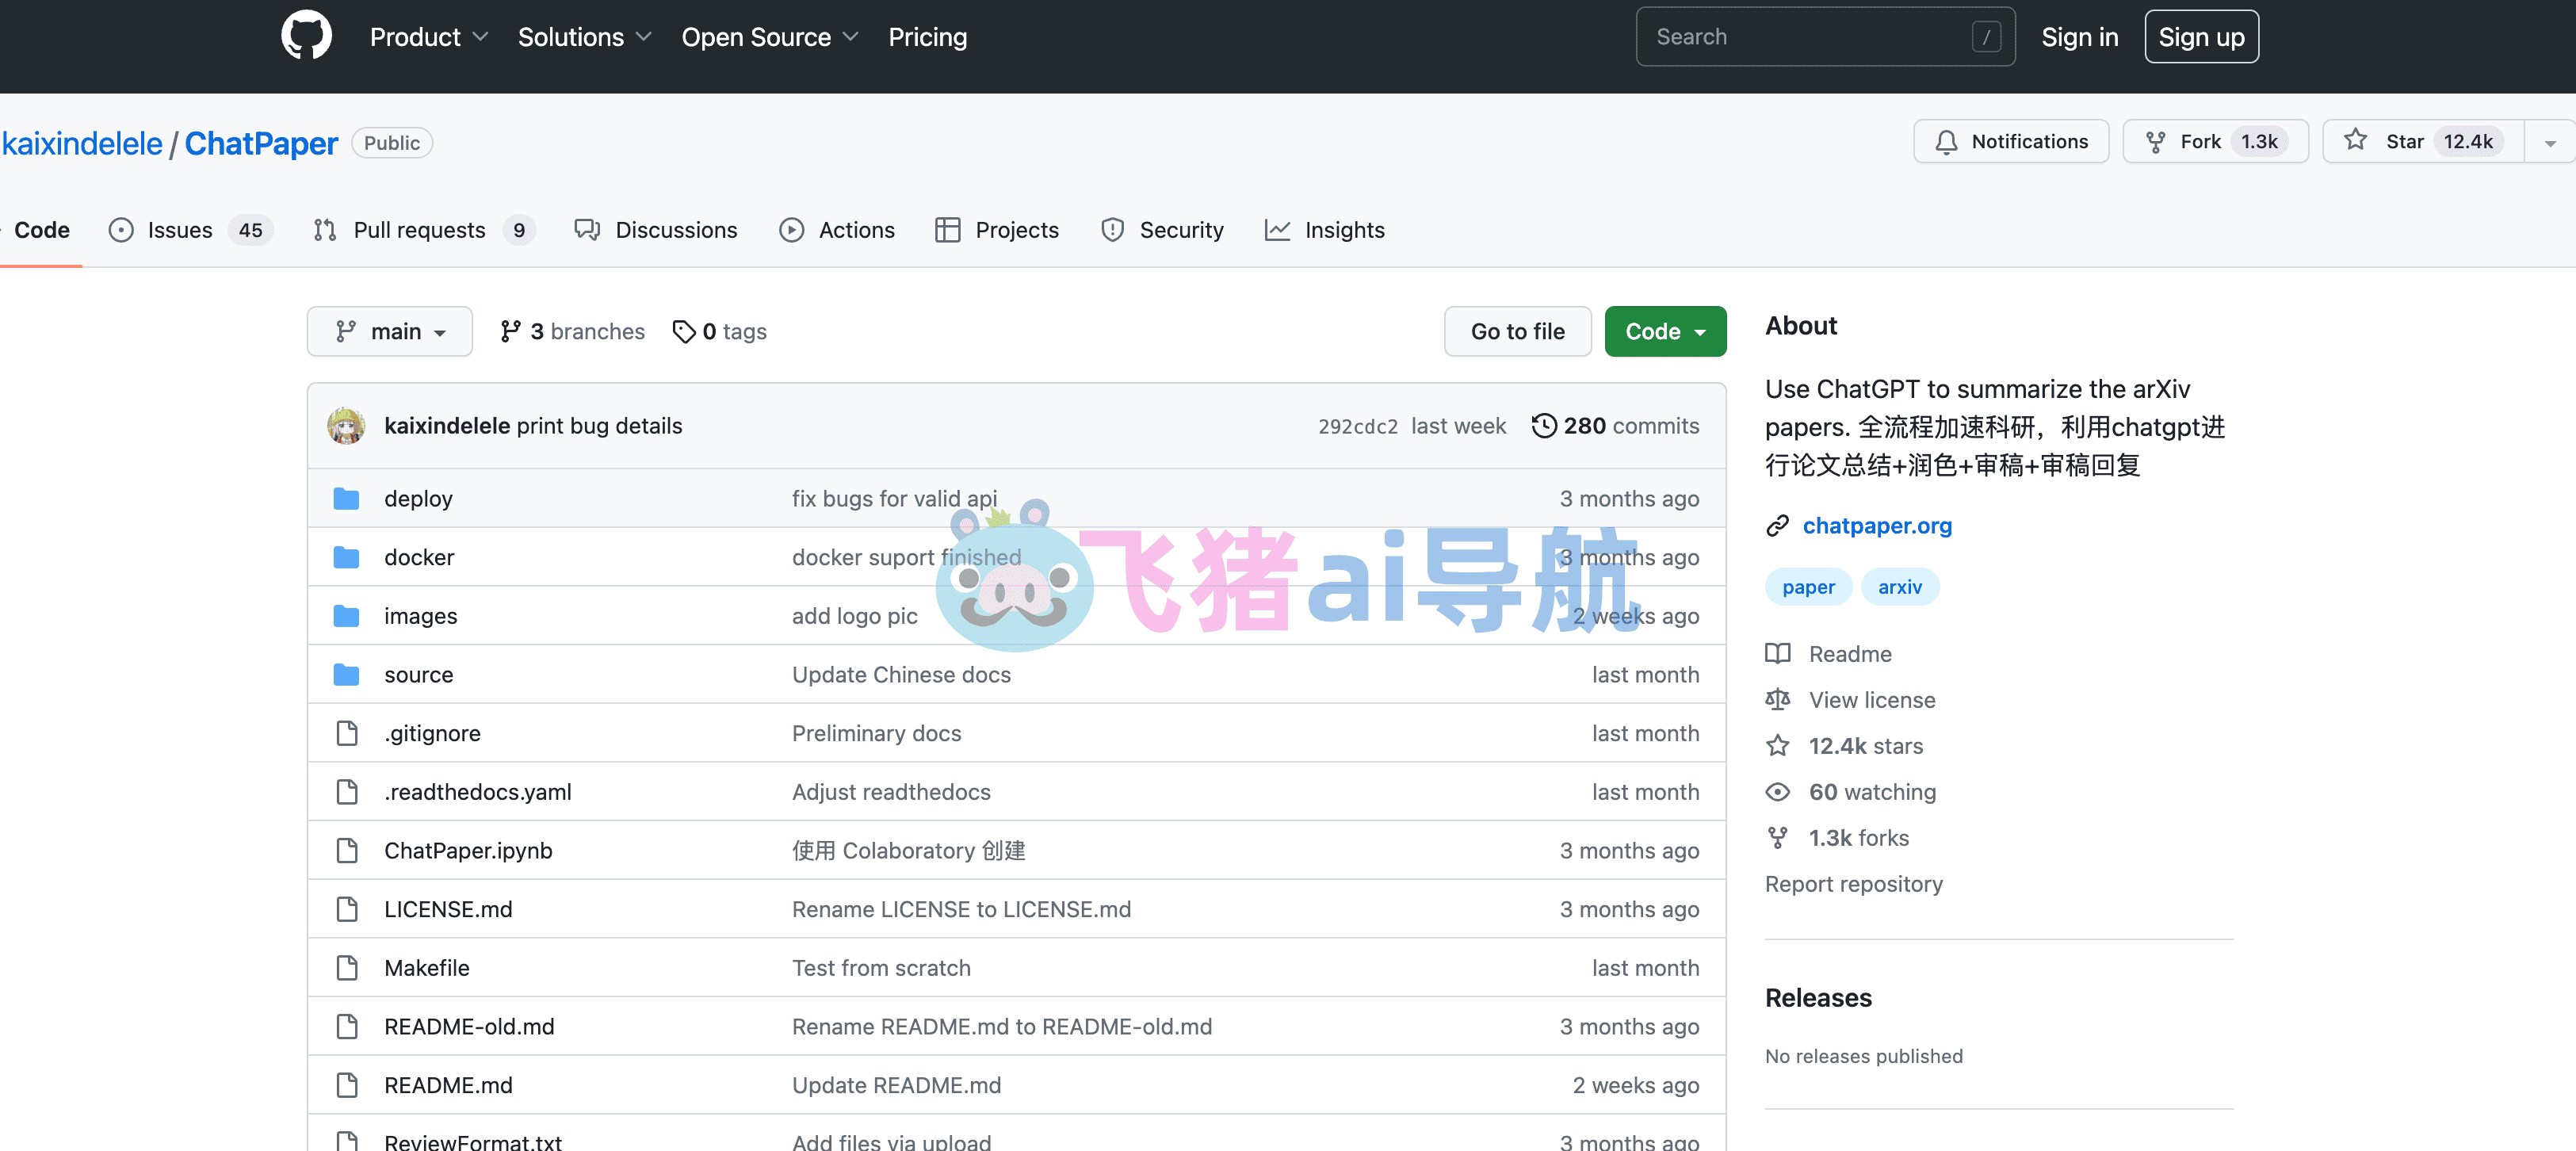Open the README-old.md file
The height and width of the screenshot is (1151, 2576).
tap(469, 1027)
